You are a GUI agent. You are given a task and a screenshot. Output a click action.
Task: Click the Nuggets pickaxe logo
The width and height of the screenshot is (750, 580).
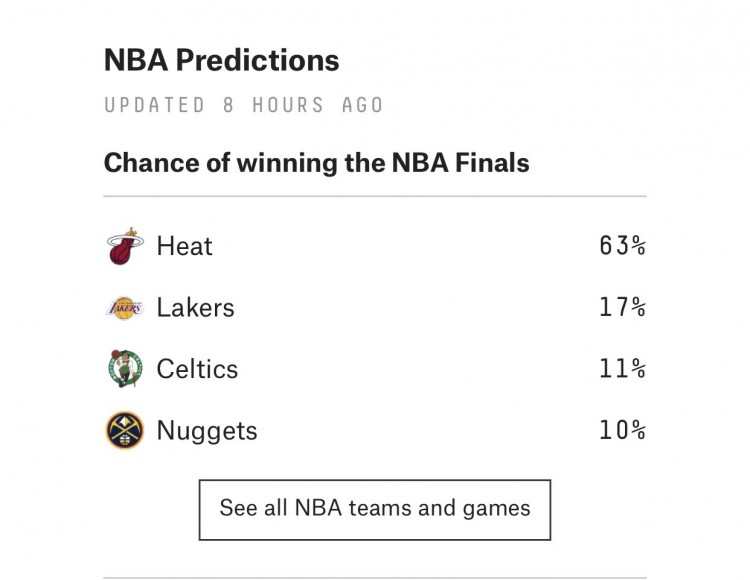coord(125,430)
